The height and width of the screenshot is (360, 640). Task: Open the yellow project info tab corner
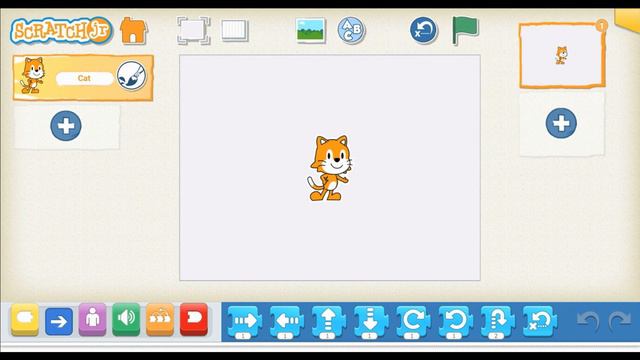click(x=628, y=20)
